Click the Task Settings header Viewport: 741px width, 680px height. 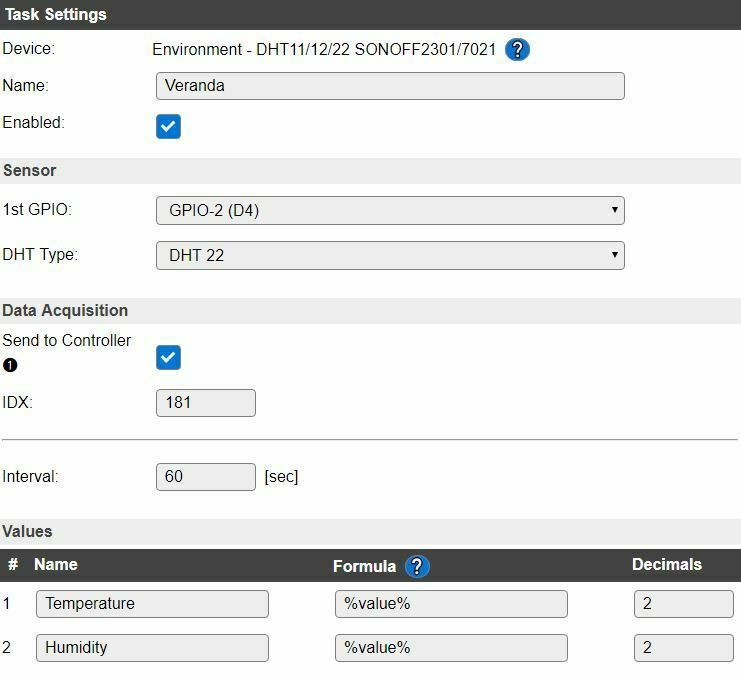(56, 15)
